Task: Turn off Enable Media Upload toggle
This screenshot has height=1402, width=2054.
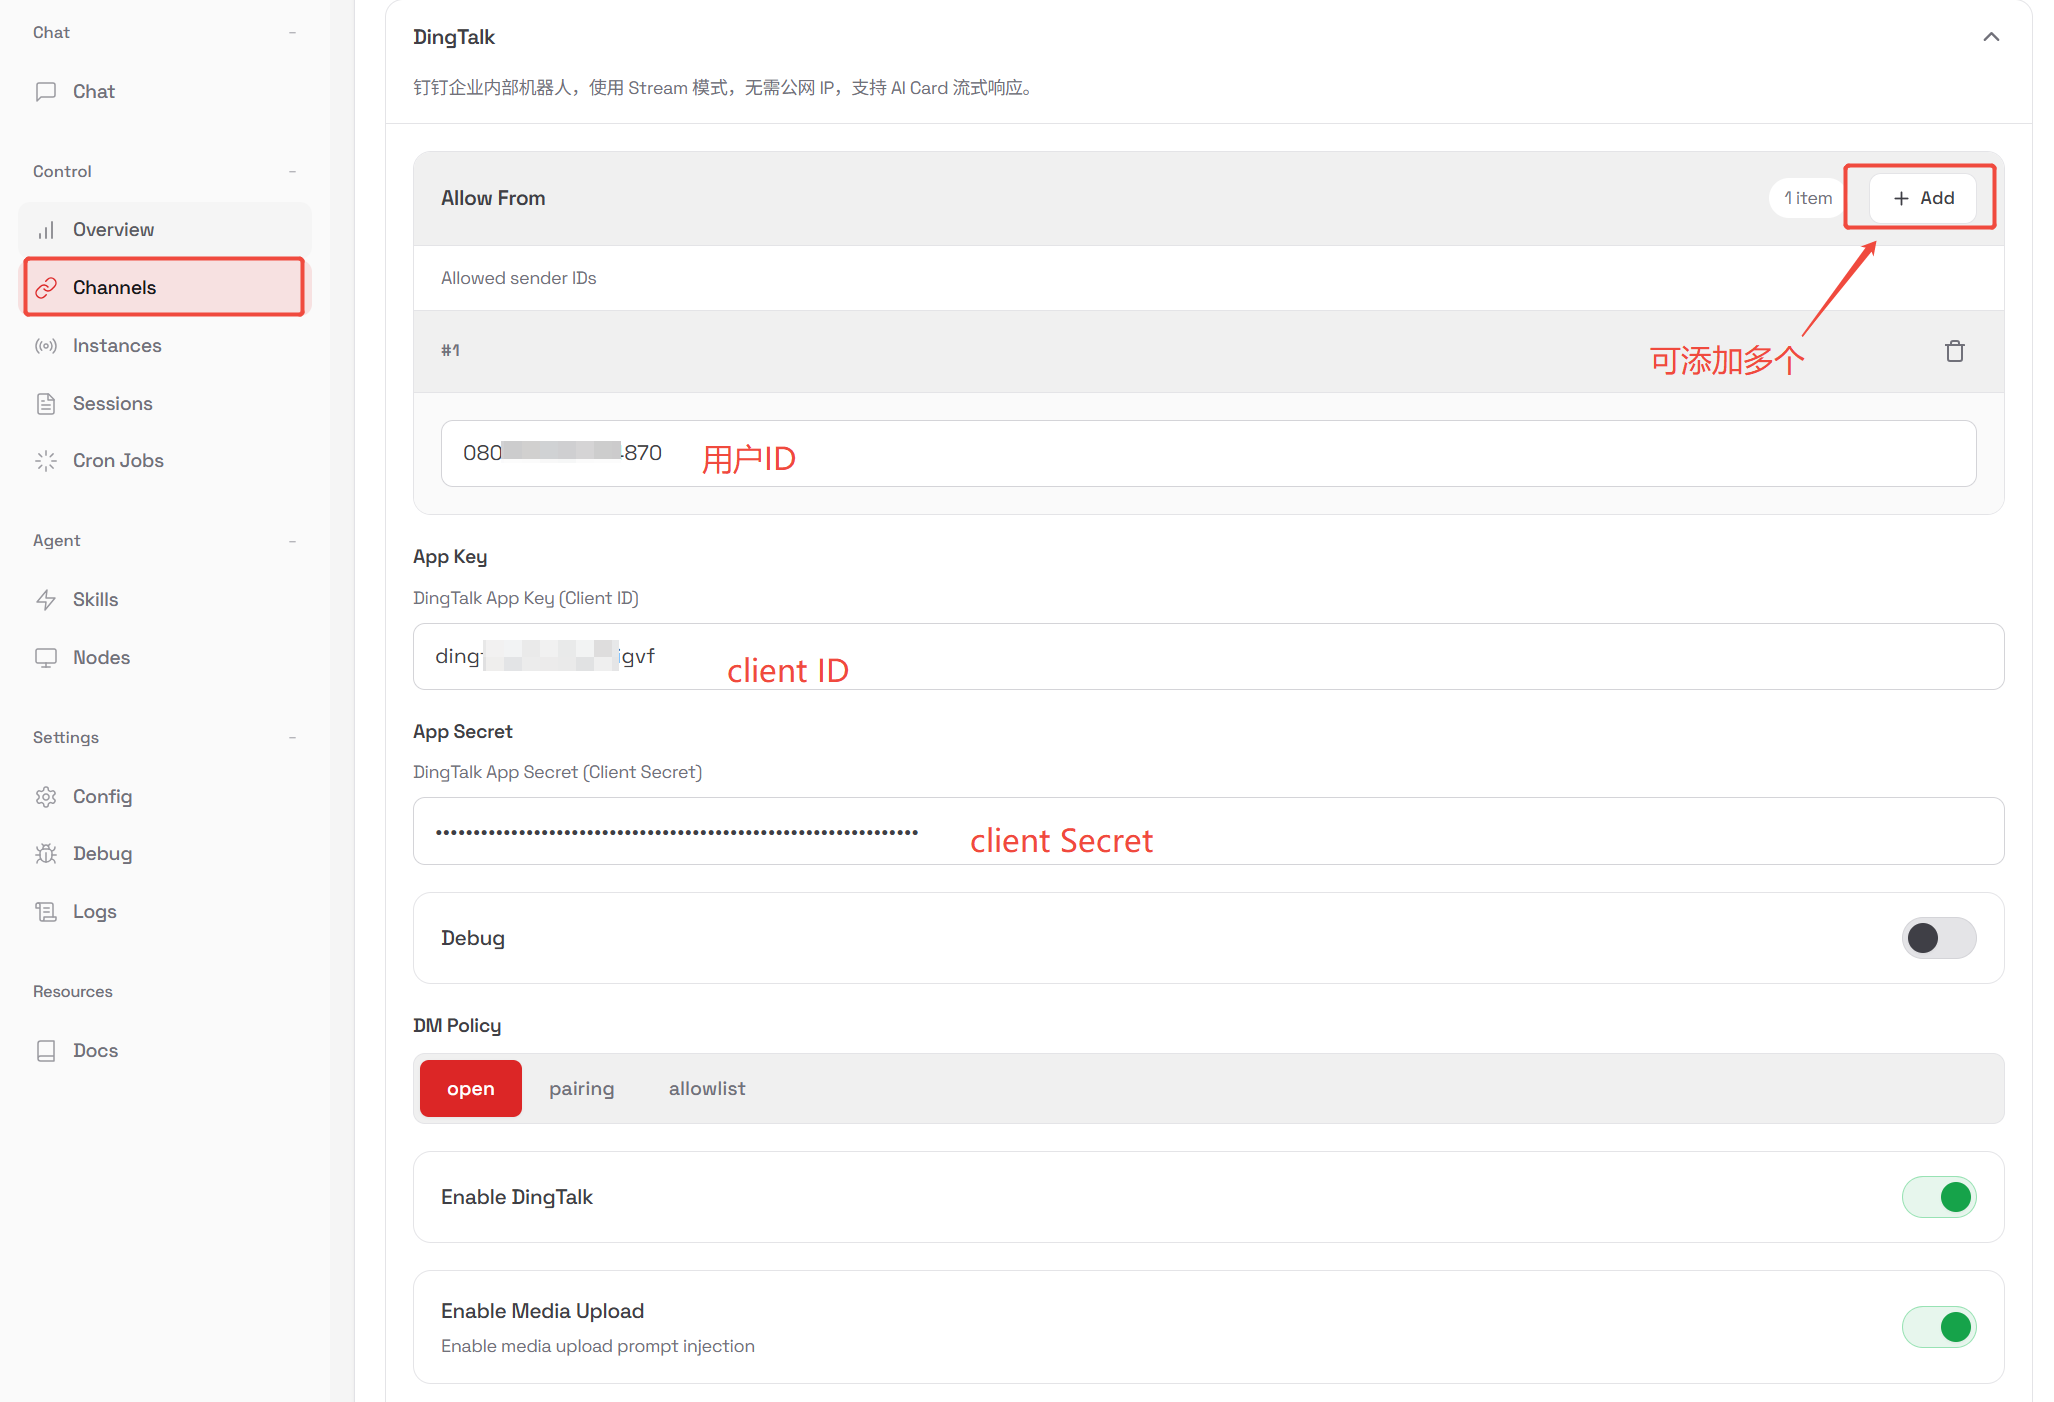Action: coord(1938,1327)
